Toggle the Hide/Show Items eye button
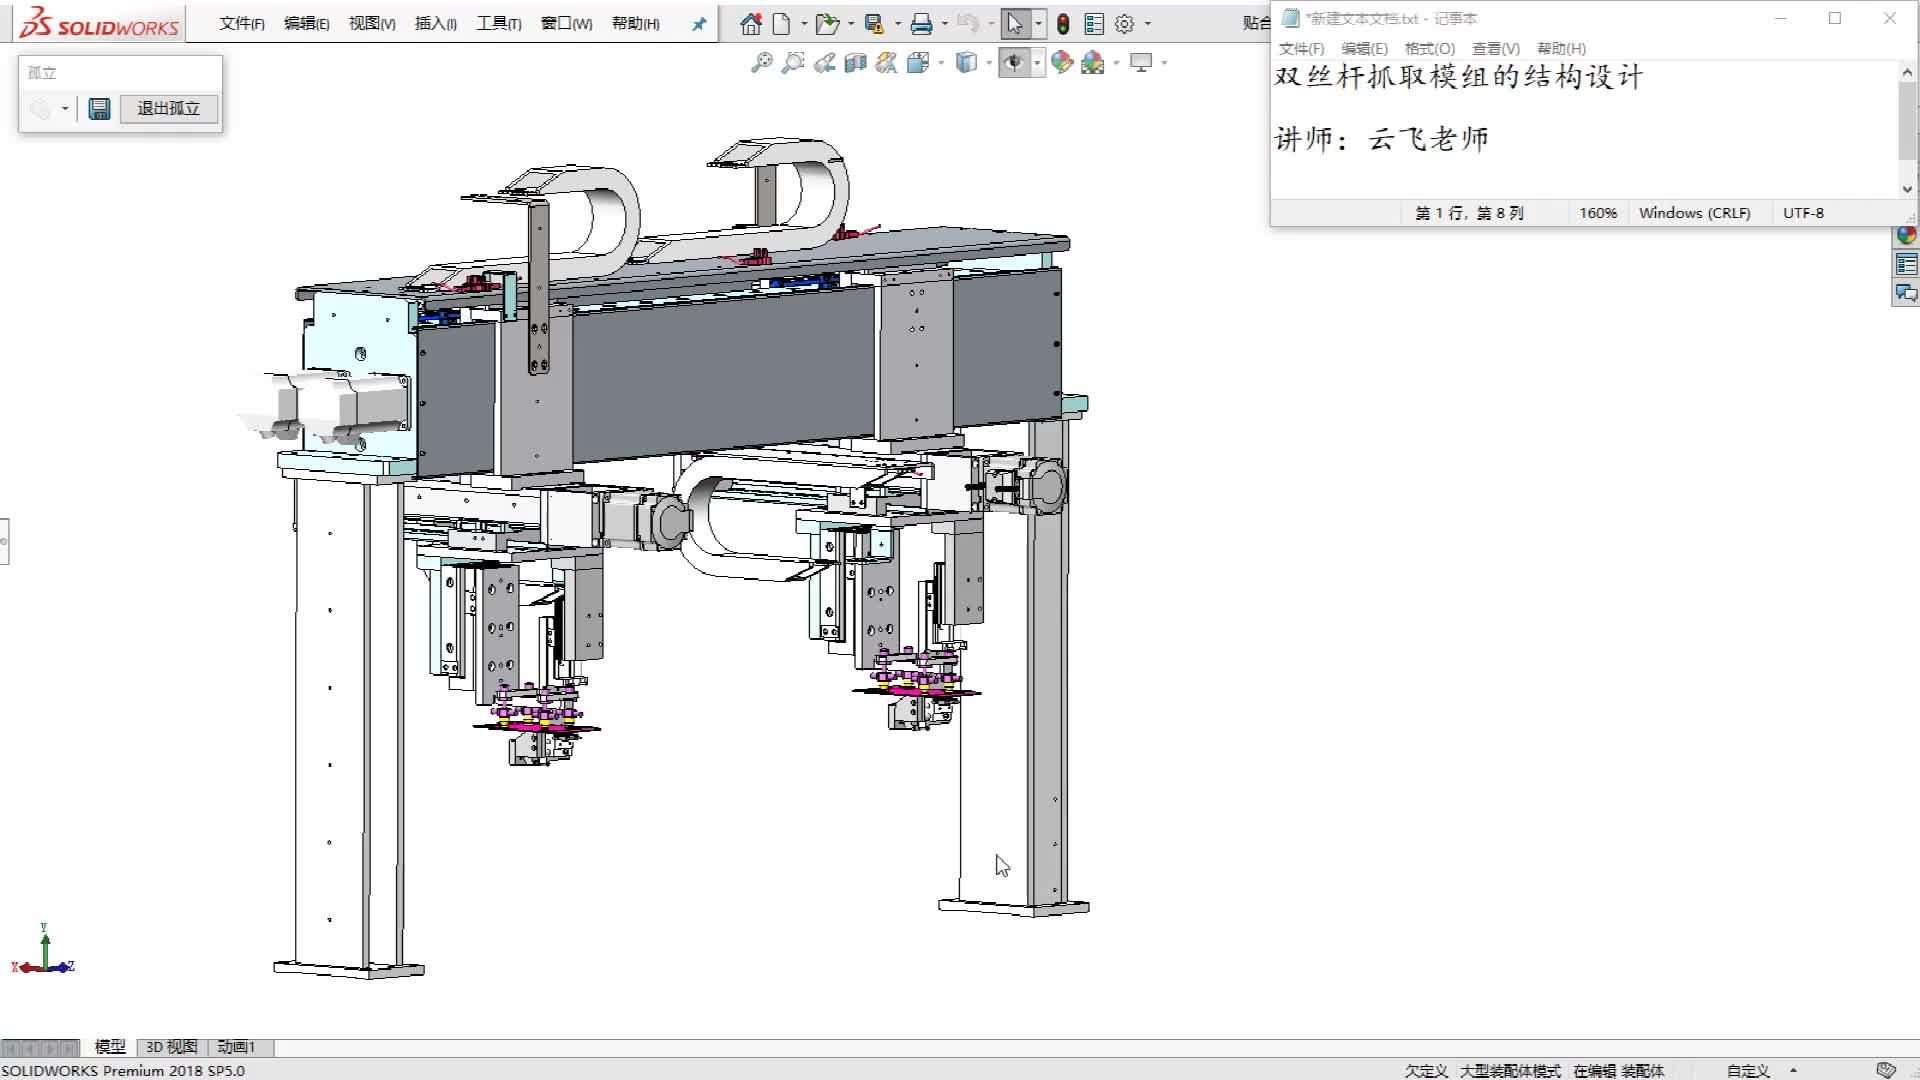 pos(1015,63)
